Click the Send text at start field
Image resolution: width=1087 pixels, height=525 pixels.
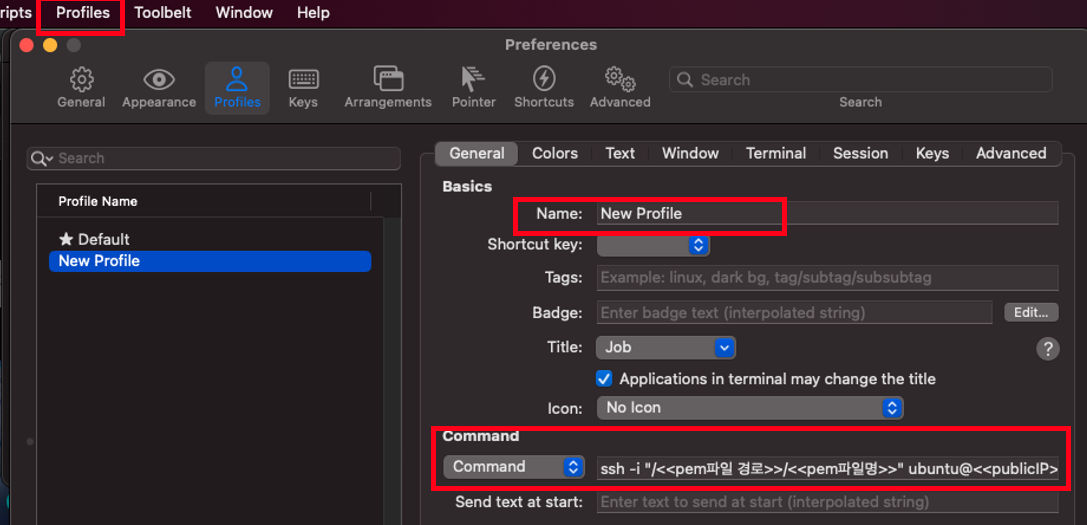click(x=827, y=501)
